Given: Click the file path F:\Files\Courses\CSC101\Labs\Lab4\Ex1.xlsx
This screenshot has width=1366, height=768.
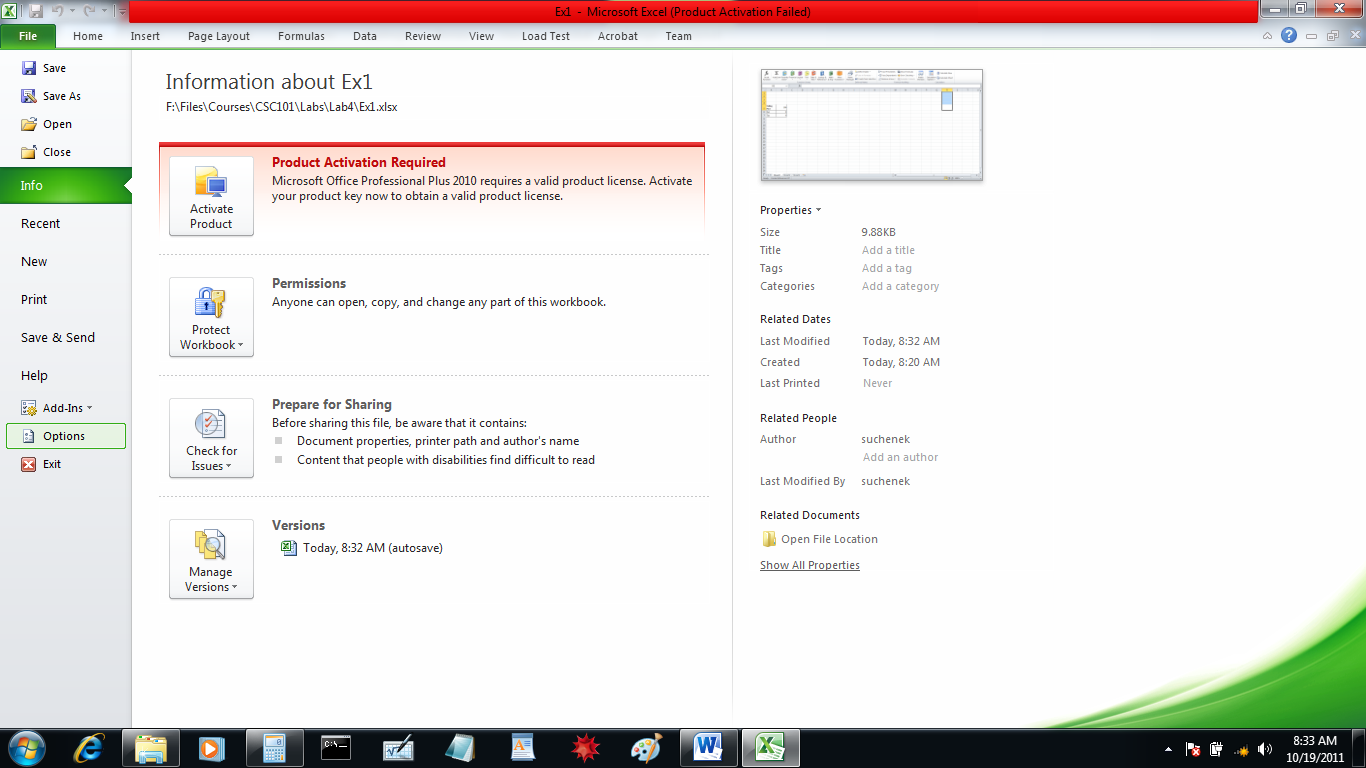Looking at the screenshot, I should [281, 107].
